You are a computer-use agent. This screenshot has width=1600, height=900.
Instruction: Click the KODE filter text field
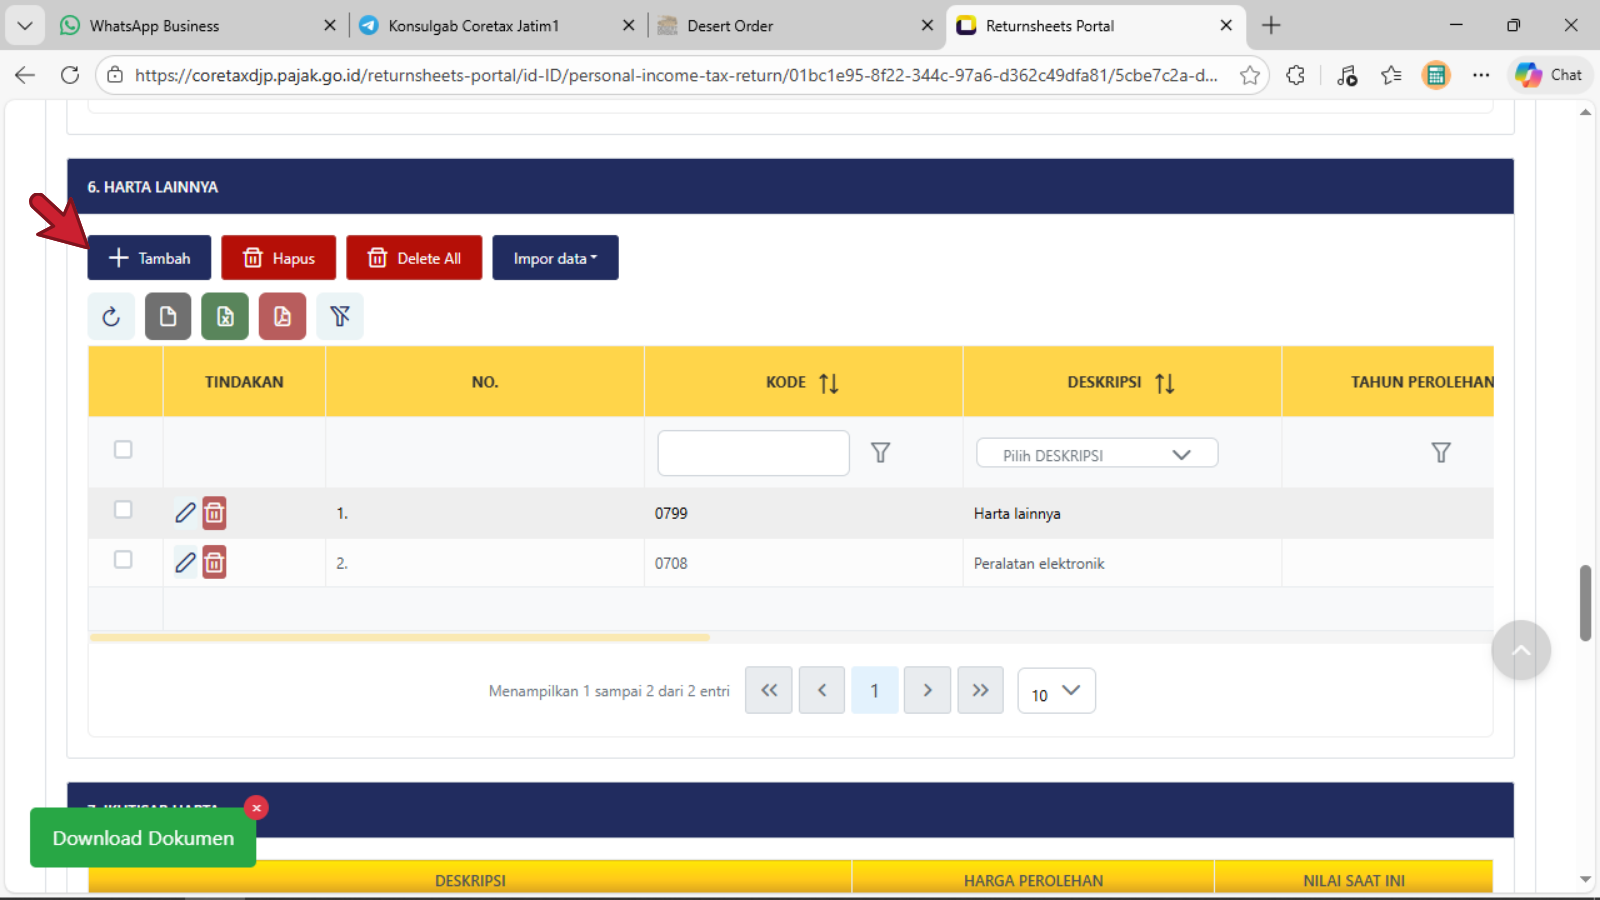(753, 453)
